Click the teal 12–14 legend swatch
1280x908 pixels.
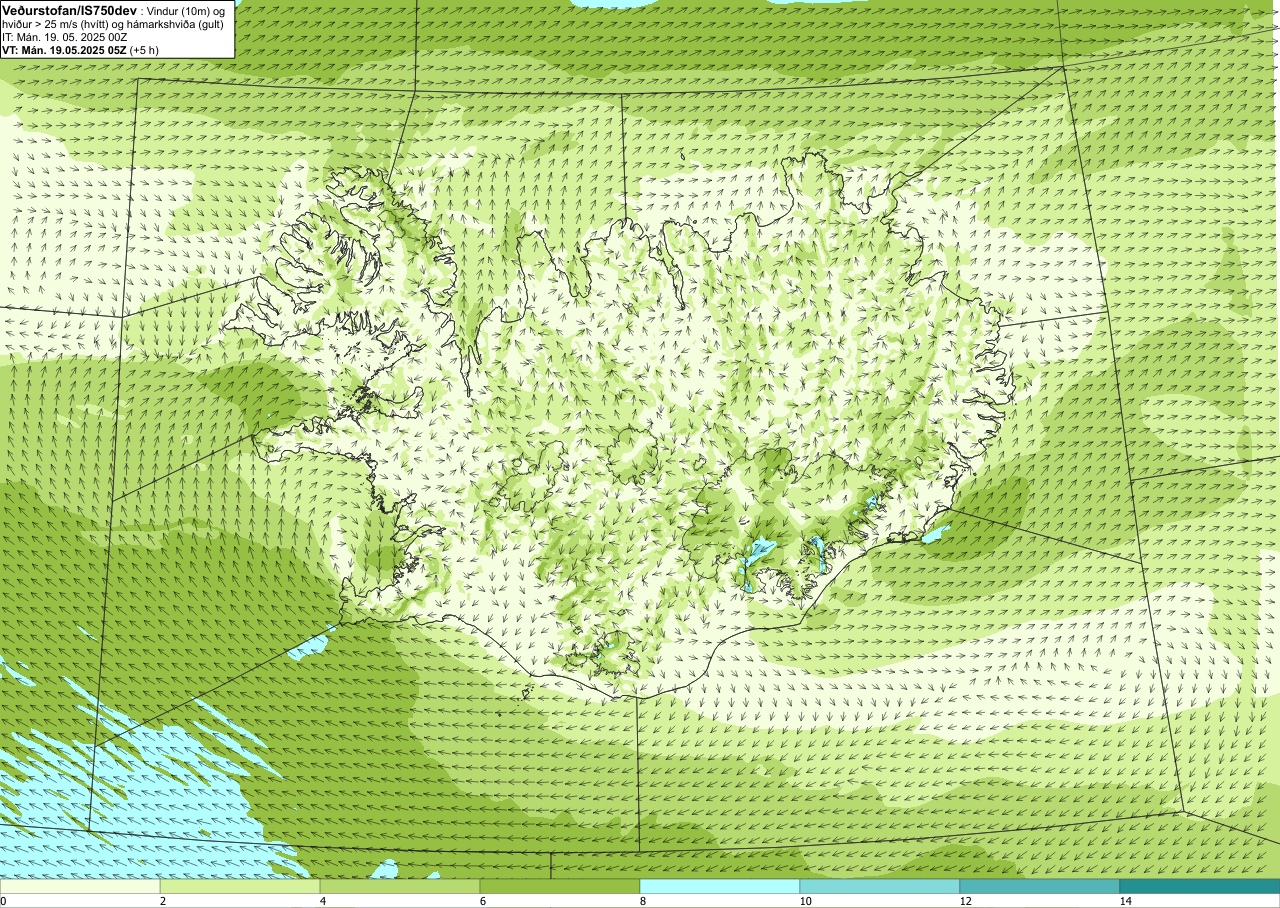click(1040, 886)
